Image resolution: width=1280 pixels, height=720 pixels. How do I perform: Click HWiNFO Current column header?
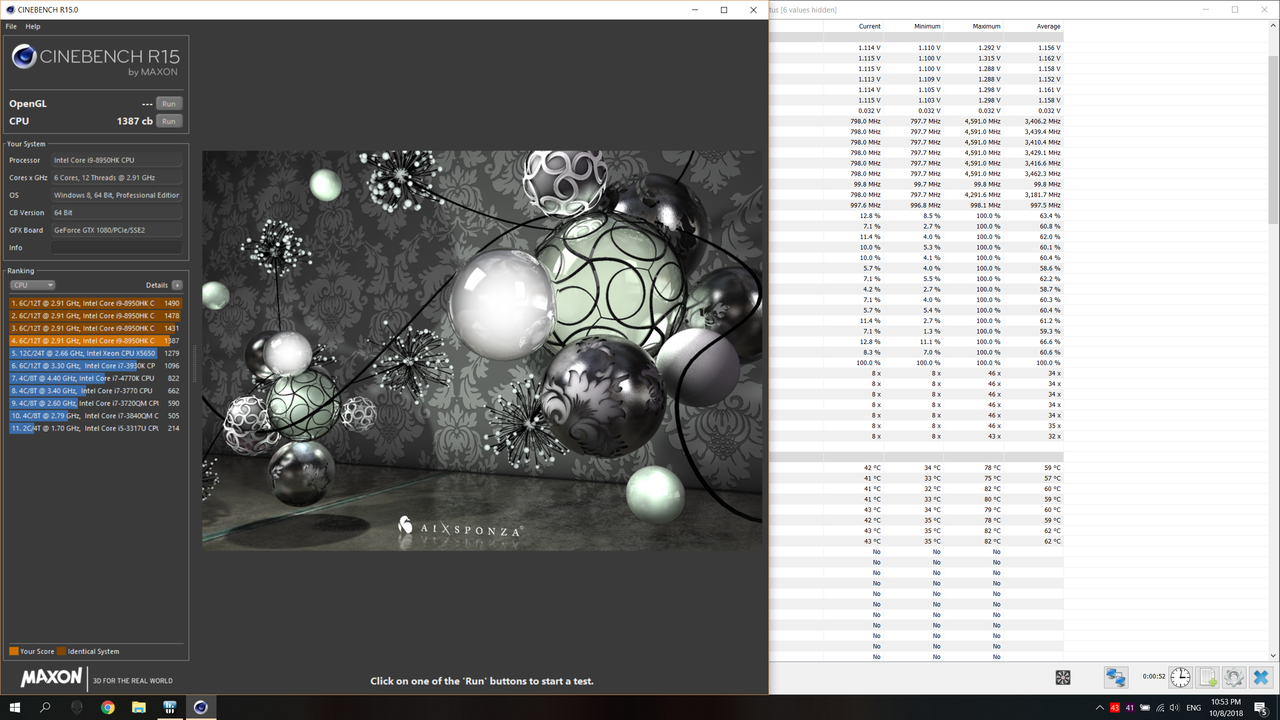pyautogui.click(x=869, y=26)
